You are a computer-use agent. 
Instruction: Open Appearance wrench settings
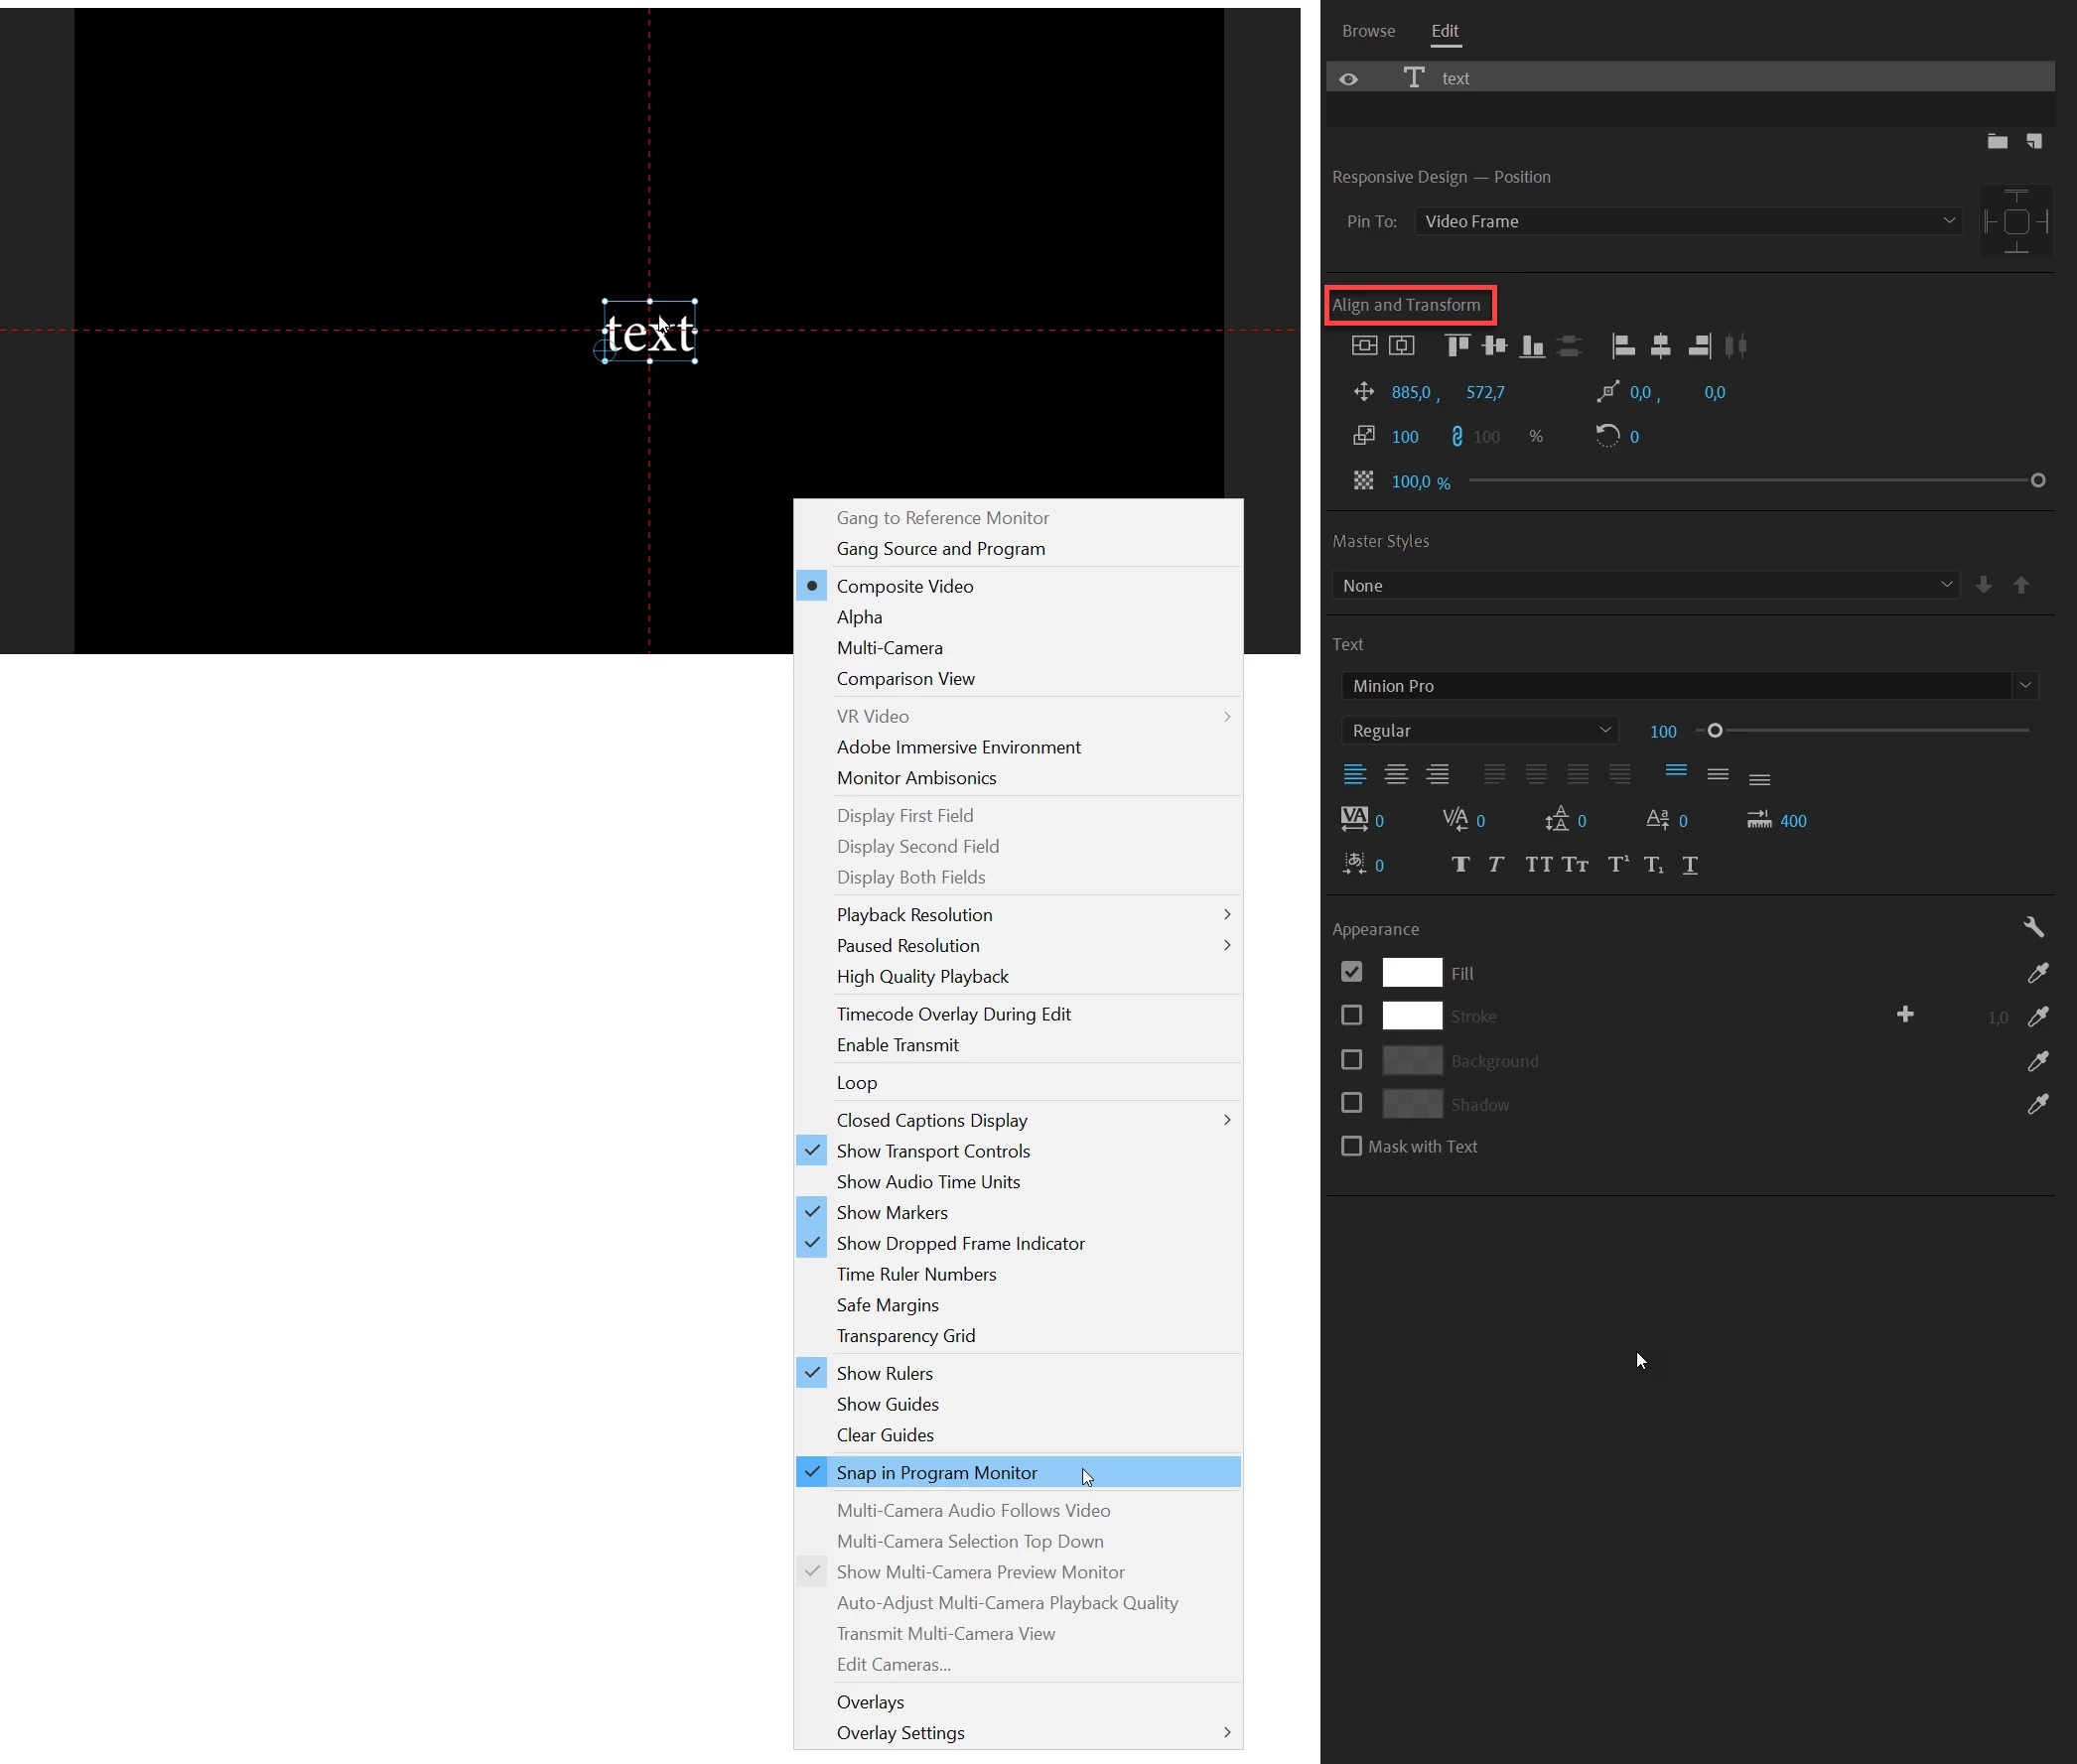point(2033,927)
